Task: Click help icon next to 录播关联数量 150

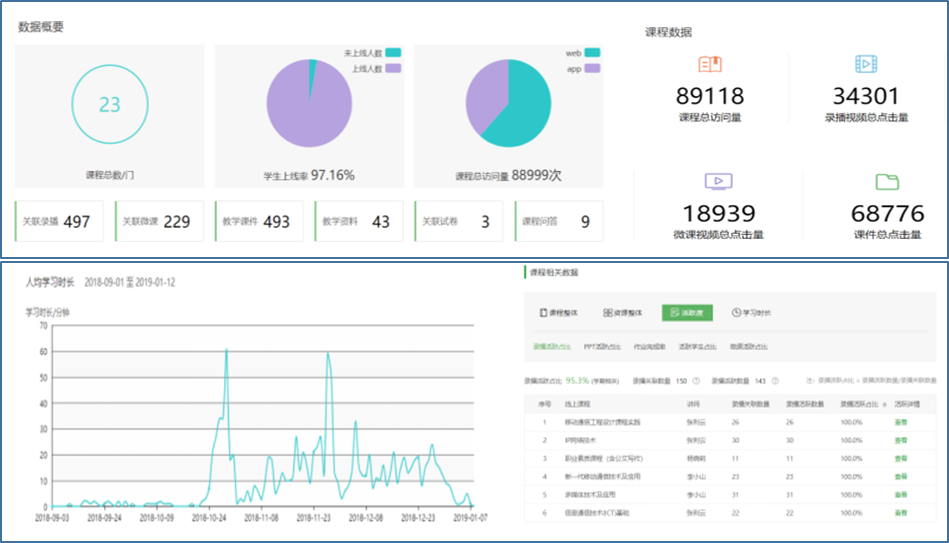Action: click(x=695, y=381)
